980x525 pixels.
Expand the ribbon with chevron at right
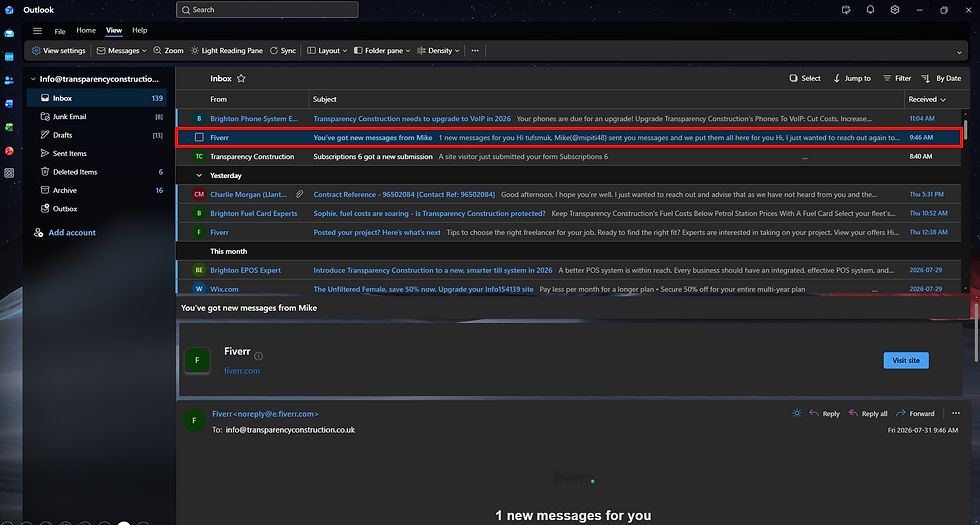959,52
